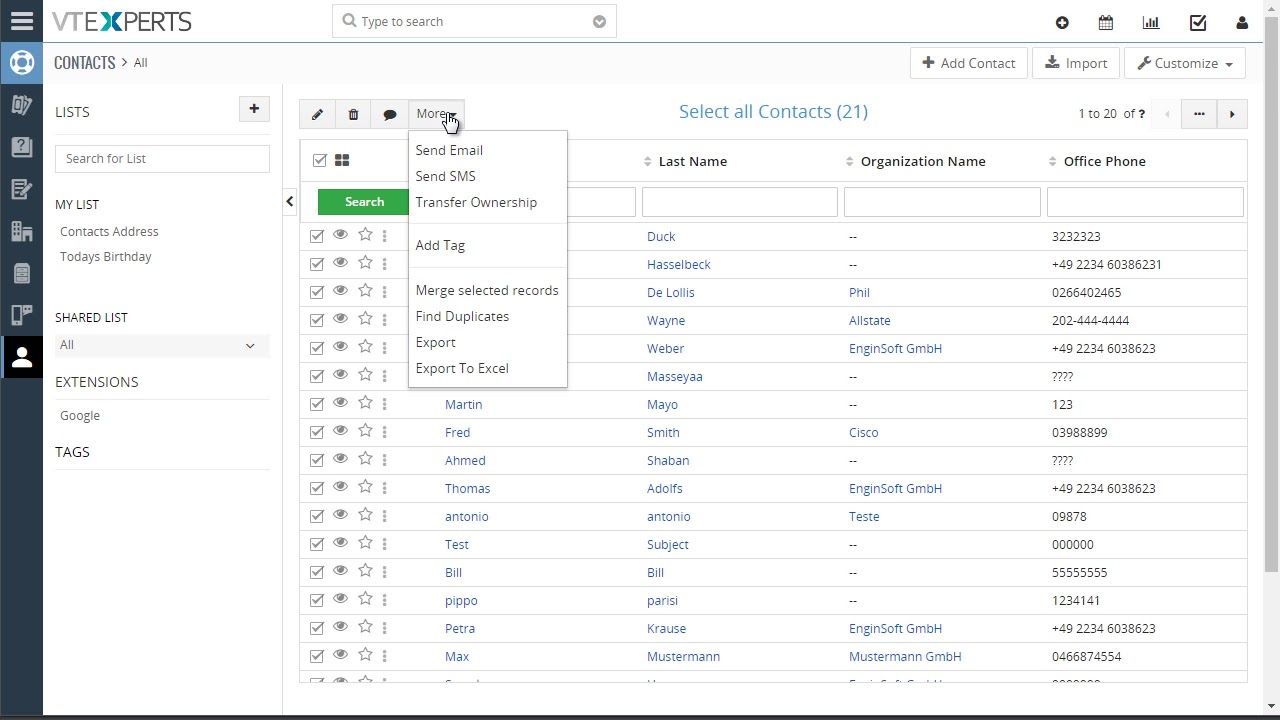This screenshot has height=720, width=1280.
Task: Click the pencil edit icon in toolbar
Action: click(317, 115)
